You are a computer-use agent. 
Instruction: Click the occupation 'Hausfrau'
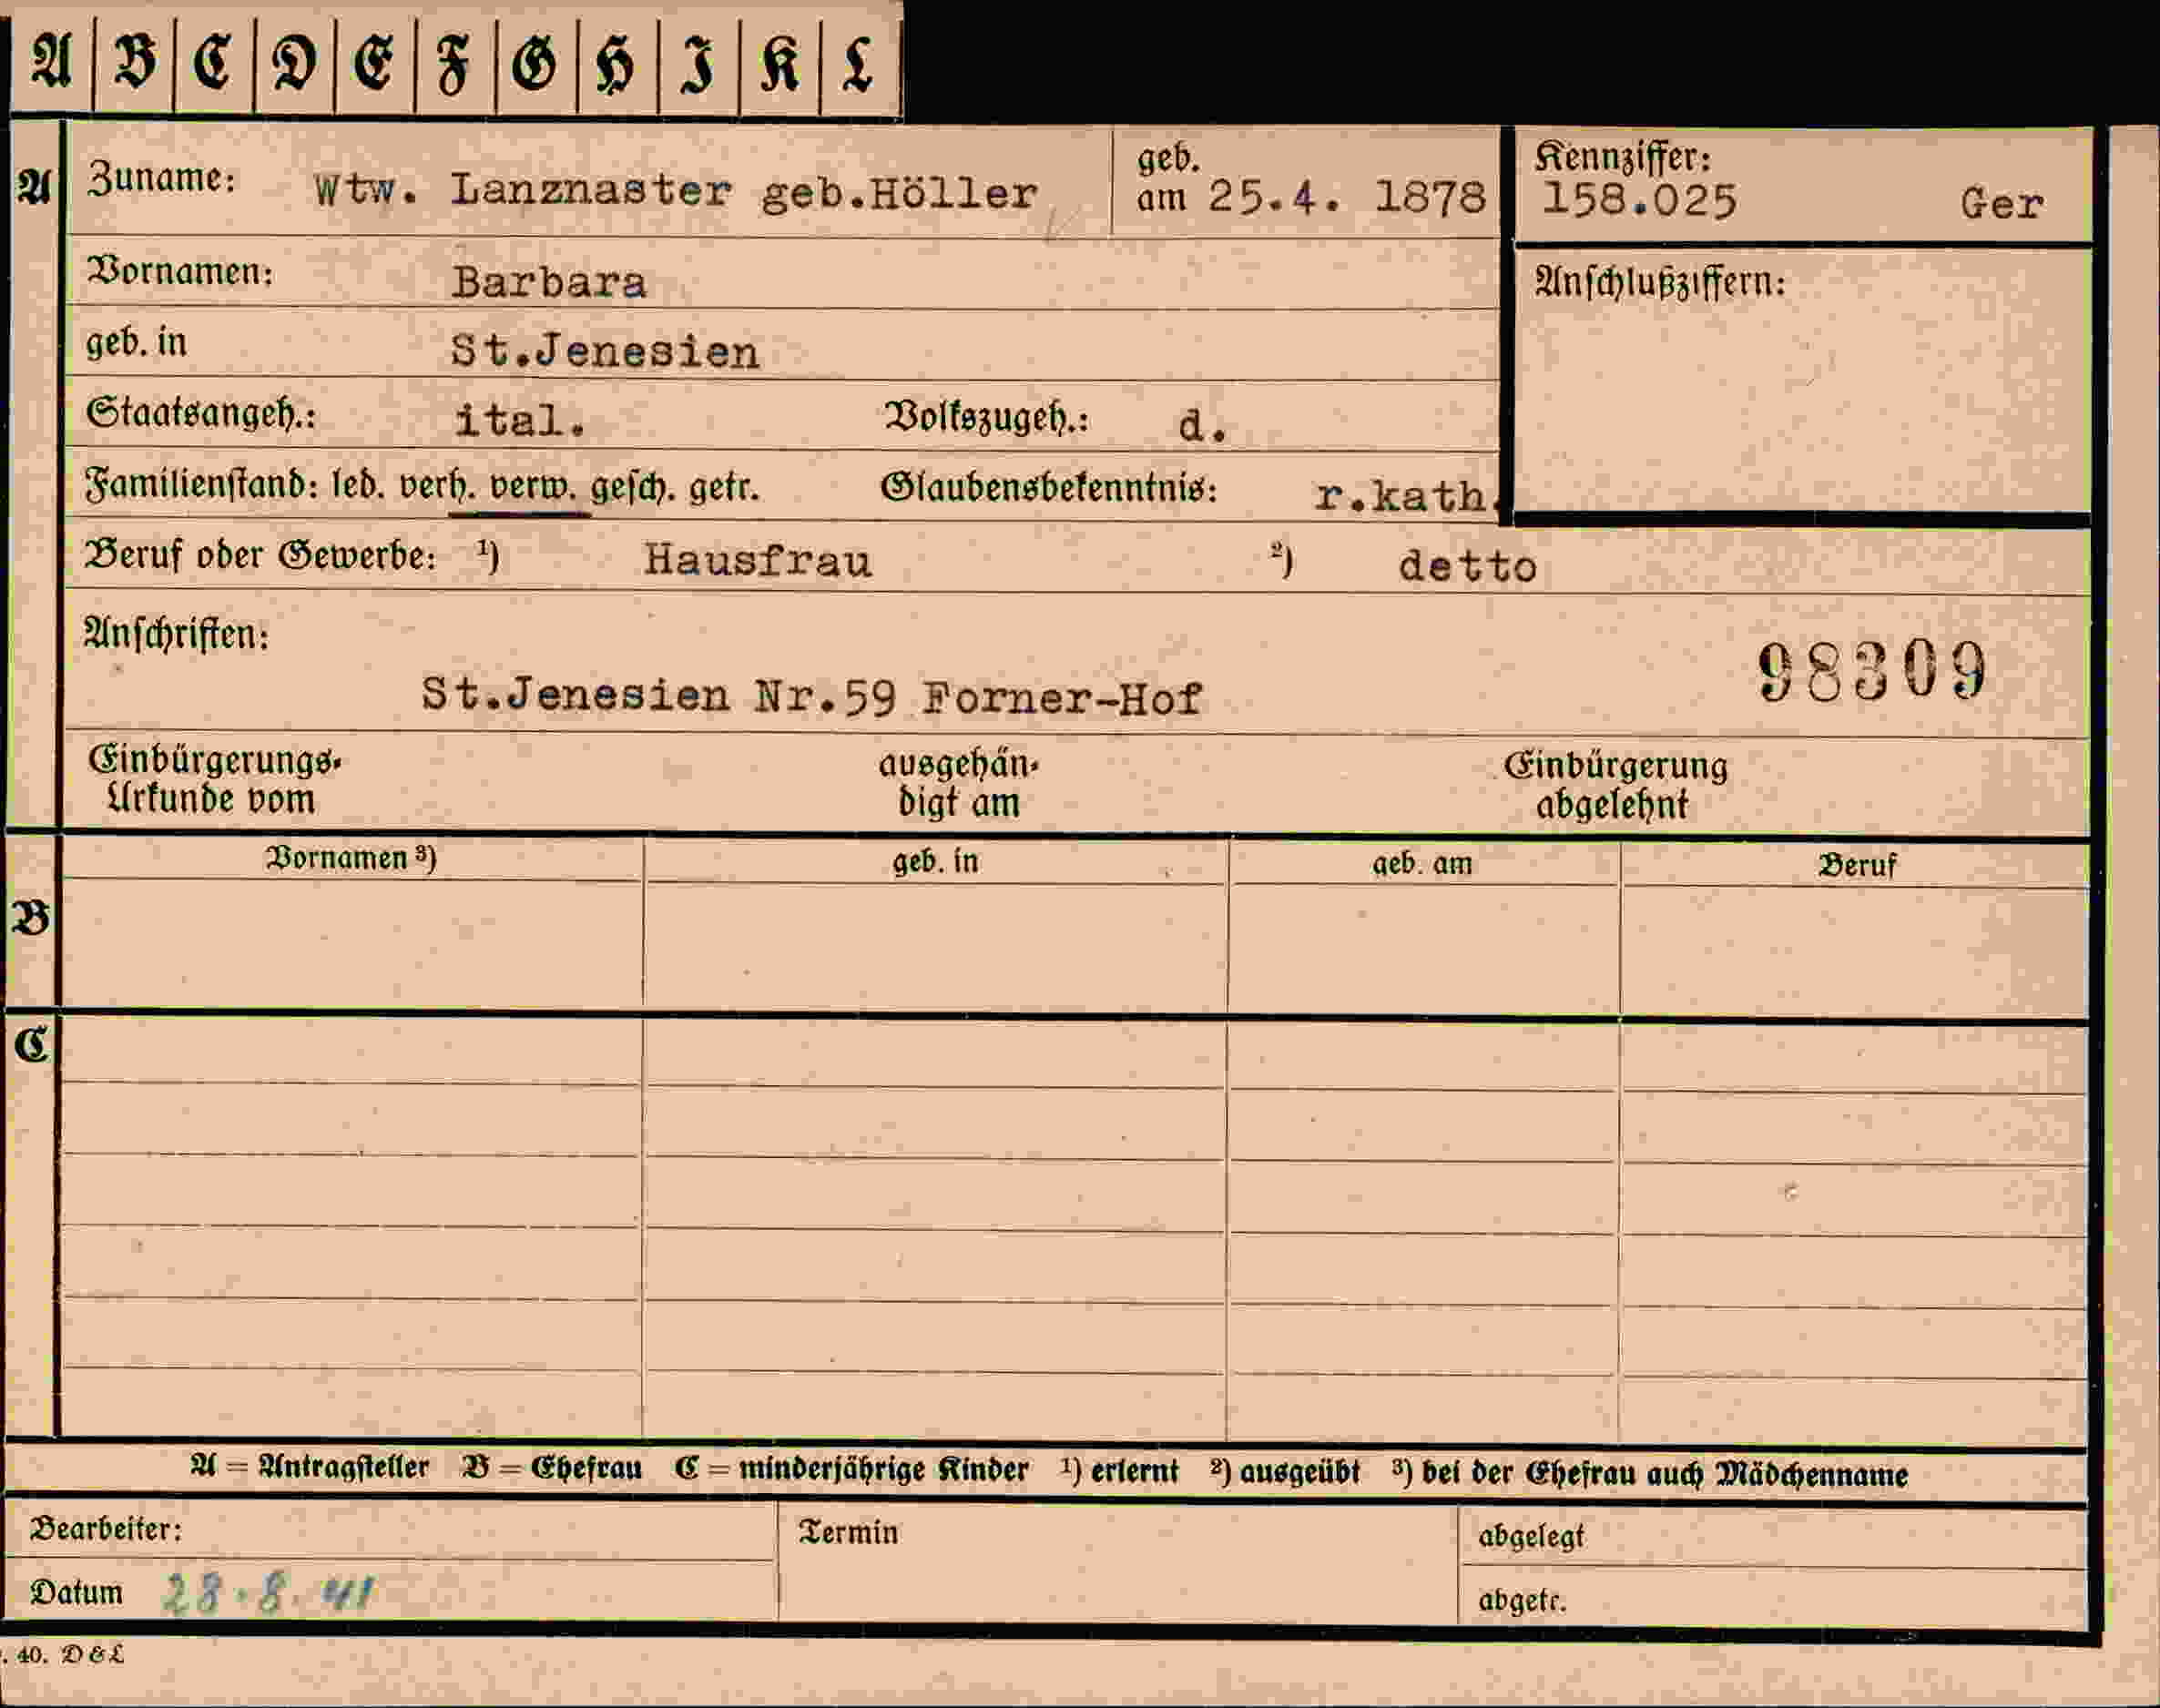(x=758, y=560)
